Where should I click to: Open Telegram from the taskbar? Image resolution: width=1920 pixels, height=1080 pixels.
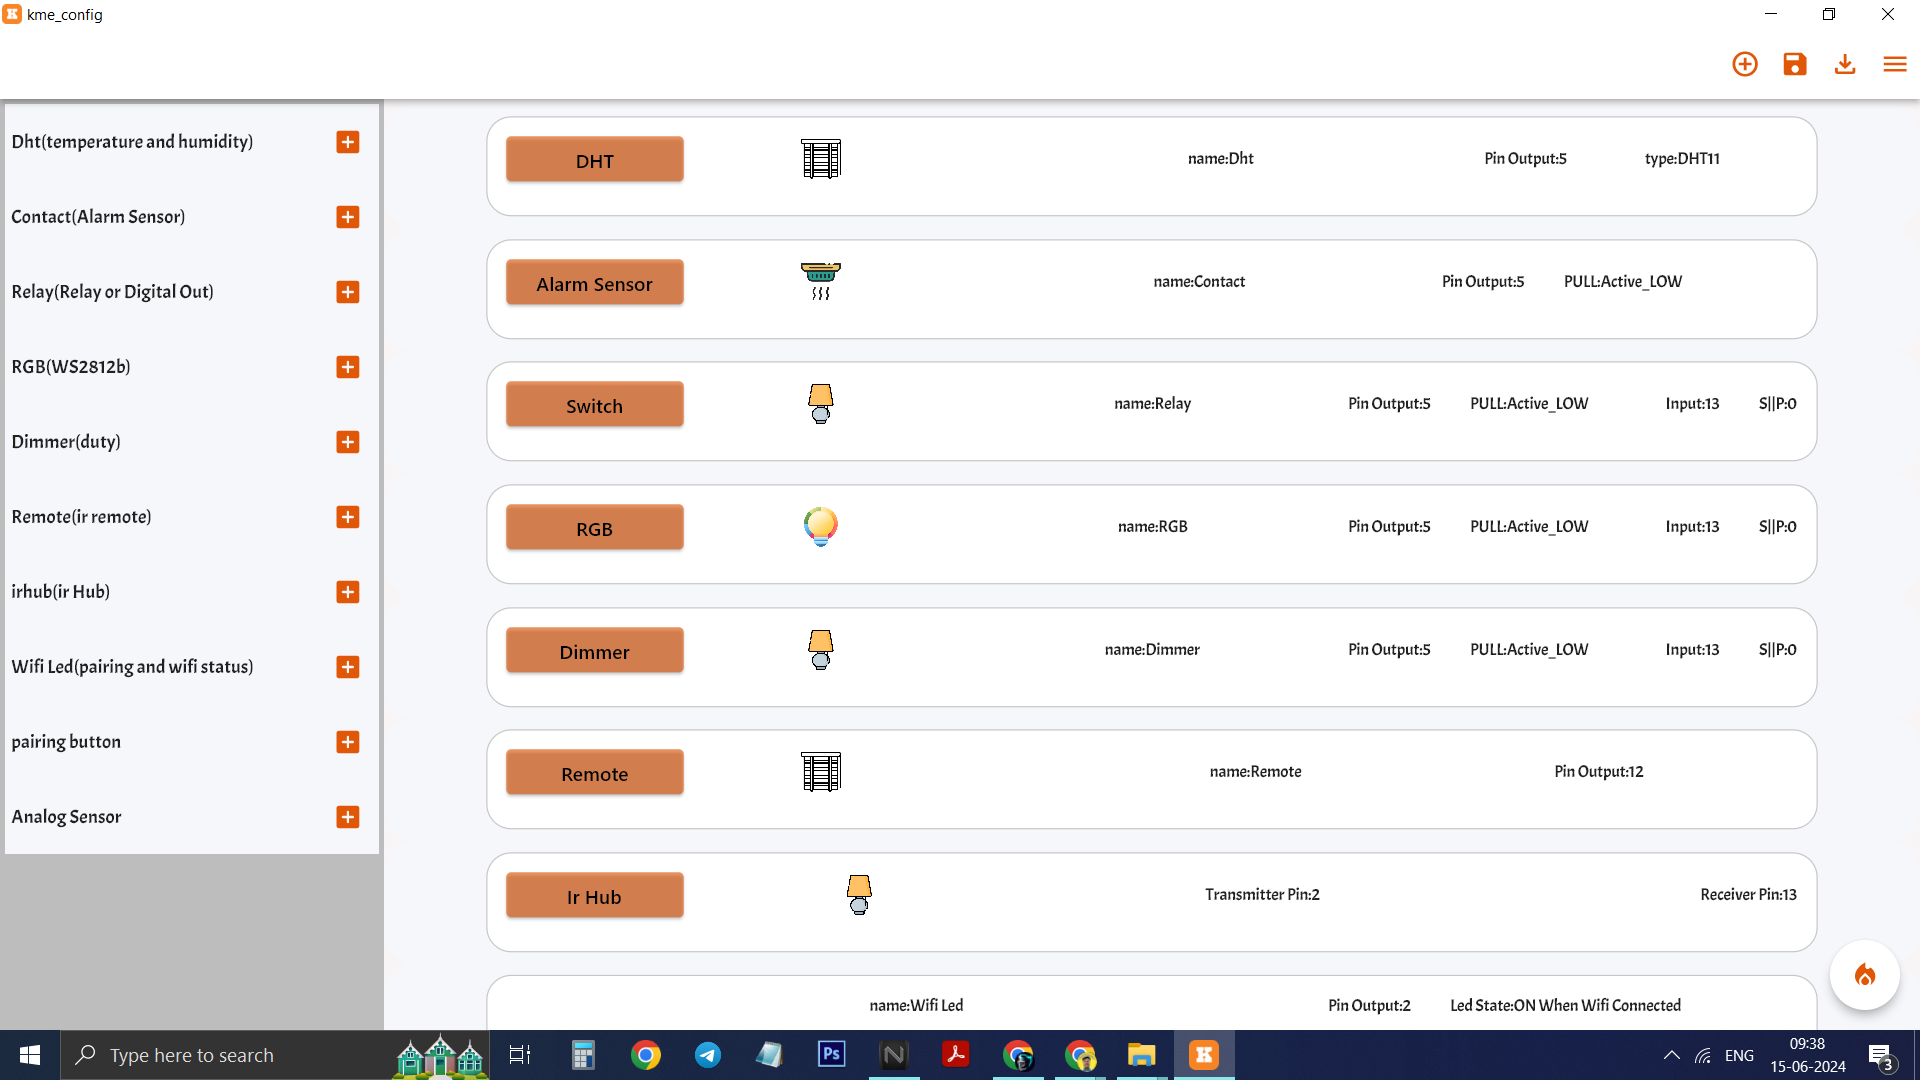(x=707, y=1055)
